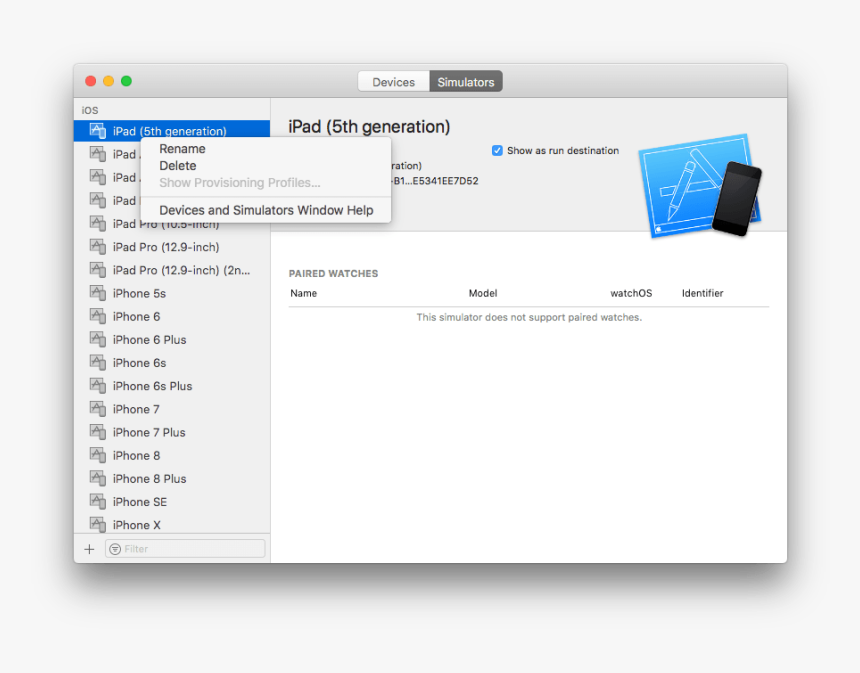This screenshot has width=860, height=673.
Task: Click the simulator icon next to iPhone SE
Action: tap(97, 501)
